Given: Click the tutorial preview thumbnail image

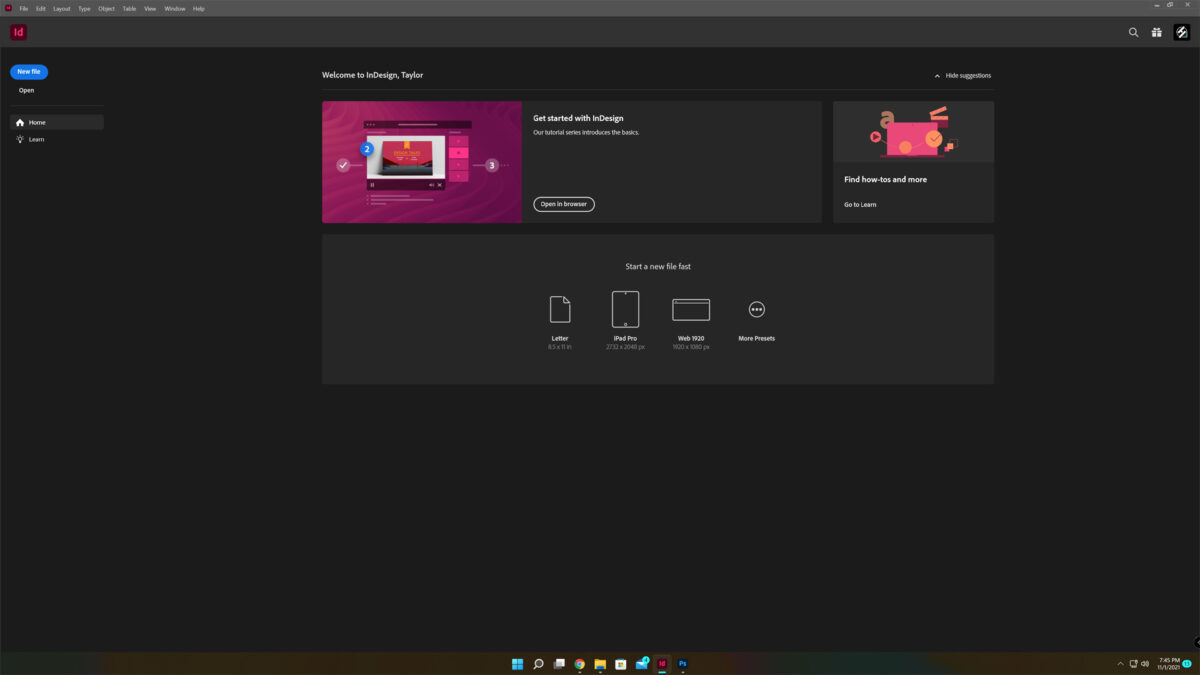Looking at the screenshot, I should (421, 162).
